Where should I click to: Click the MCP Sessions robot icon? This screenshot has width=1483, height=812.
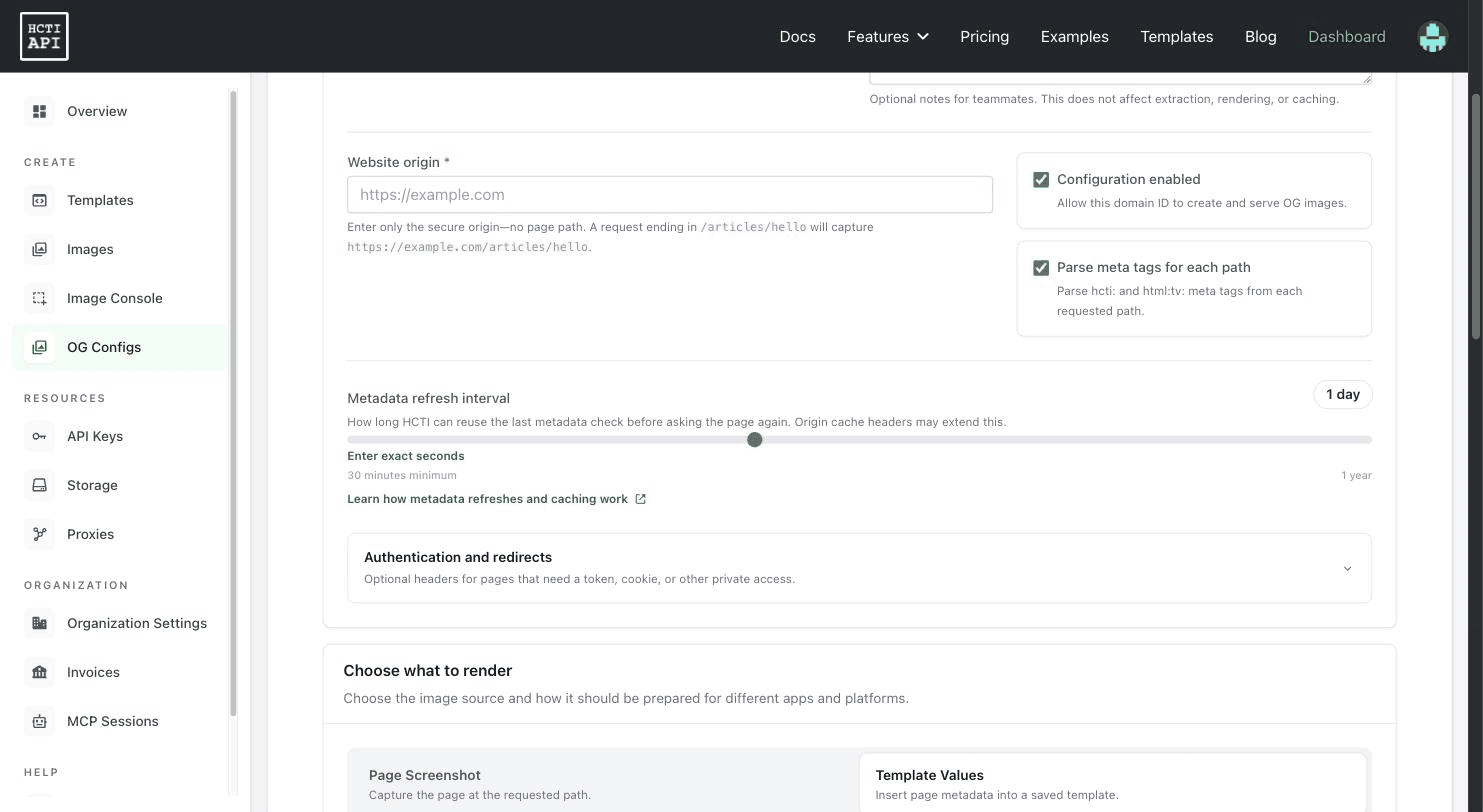coord(40,721)
